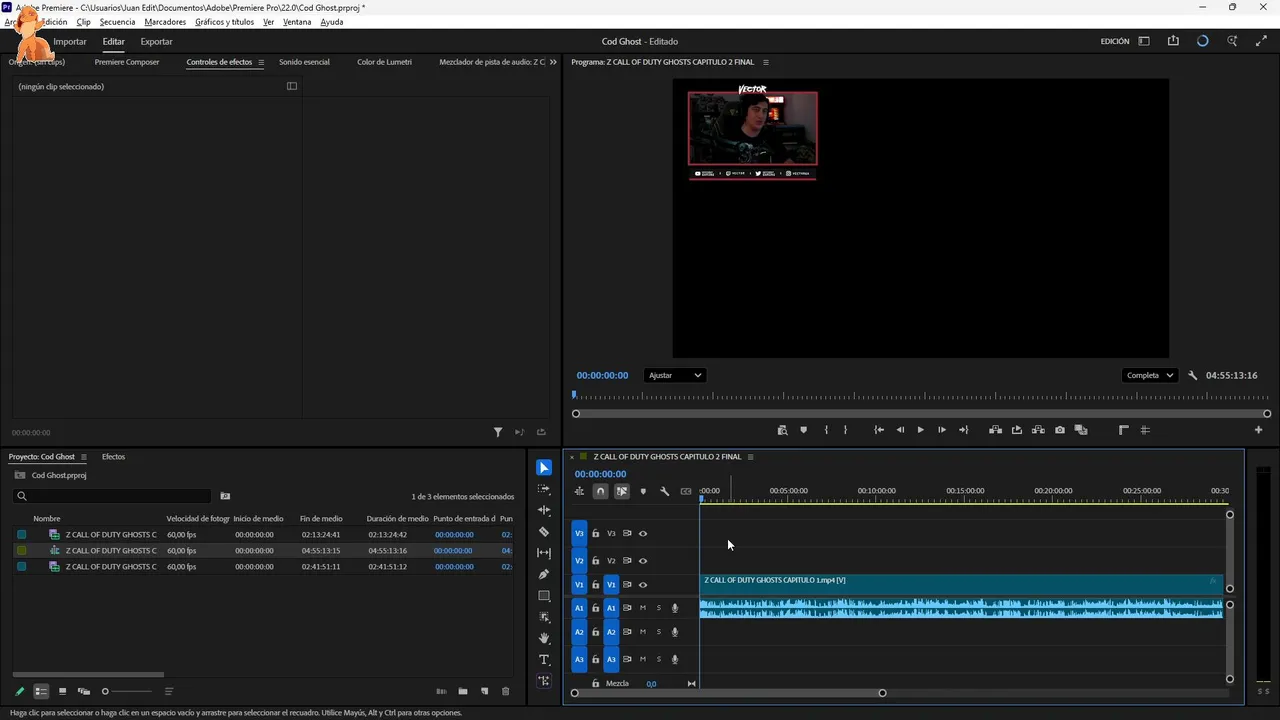This screenshot has width=1280, height=720.
Task: Select the Rectangle tool
Action: pos(544,596)
